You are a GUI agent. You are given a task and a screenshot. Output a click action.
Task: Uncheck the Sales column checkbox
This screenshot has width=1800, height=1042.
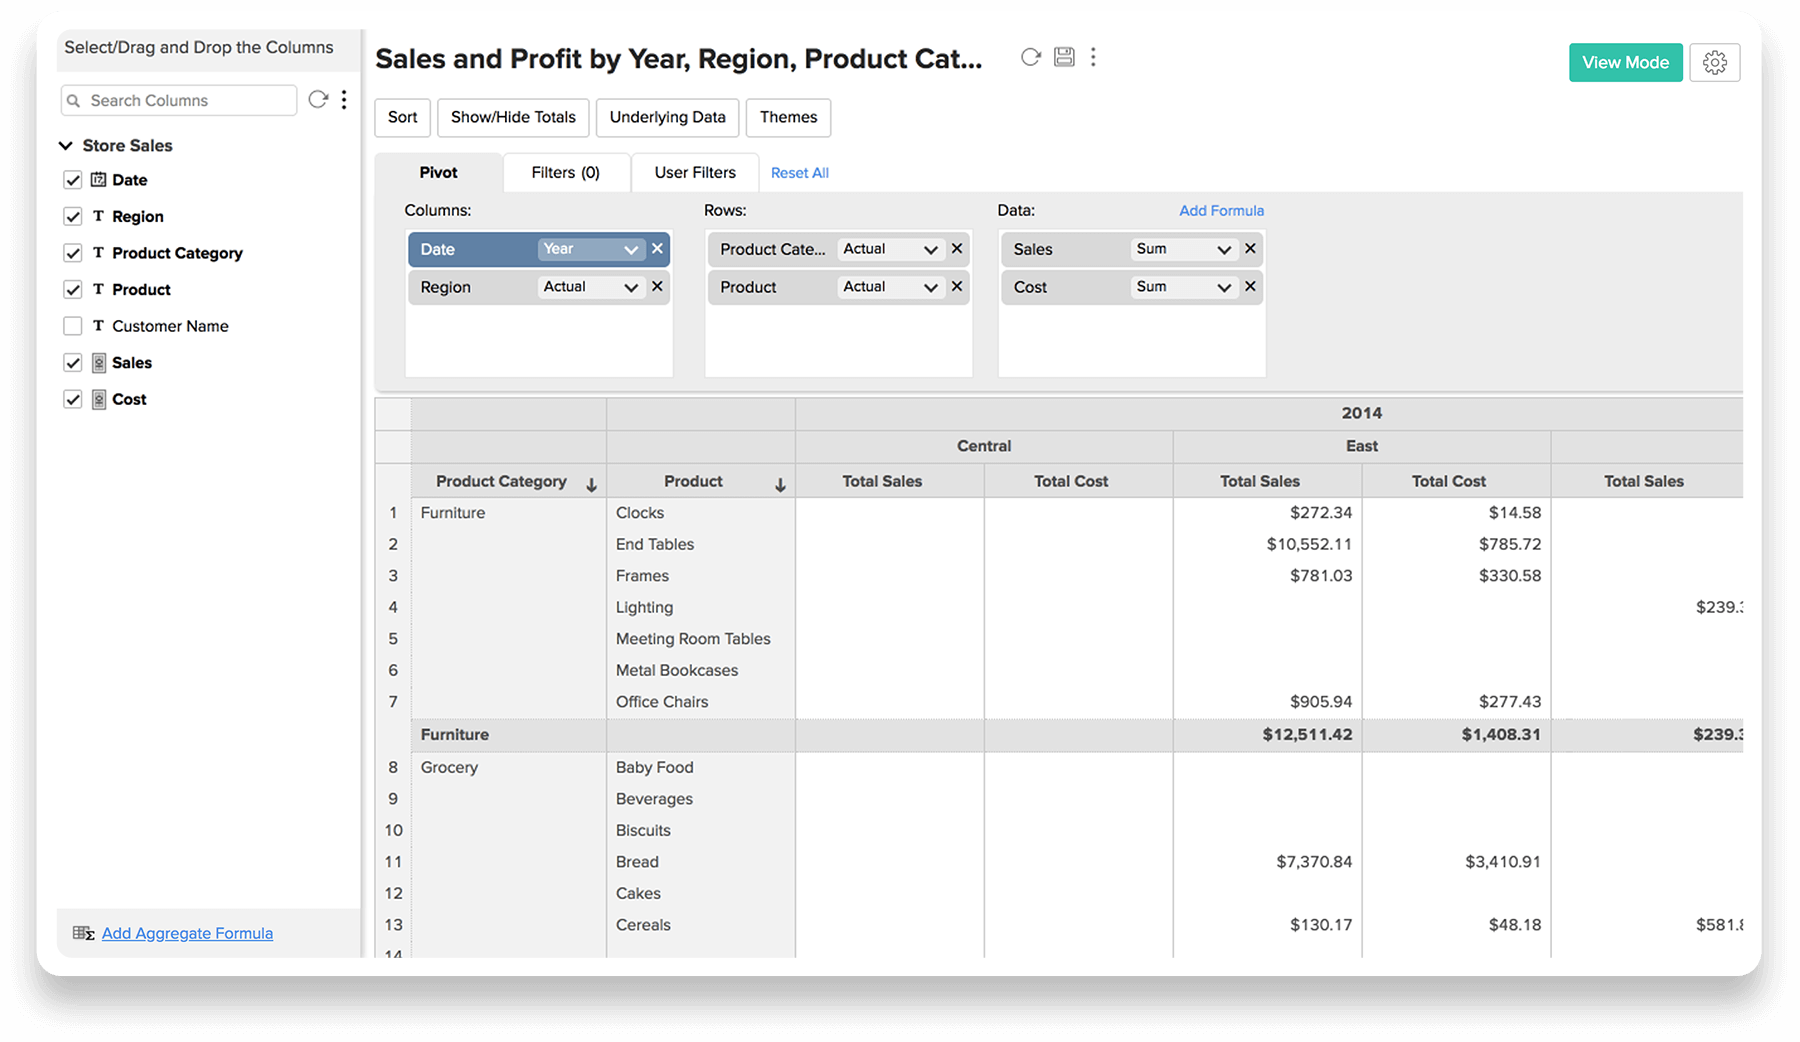coord(72,362)
